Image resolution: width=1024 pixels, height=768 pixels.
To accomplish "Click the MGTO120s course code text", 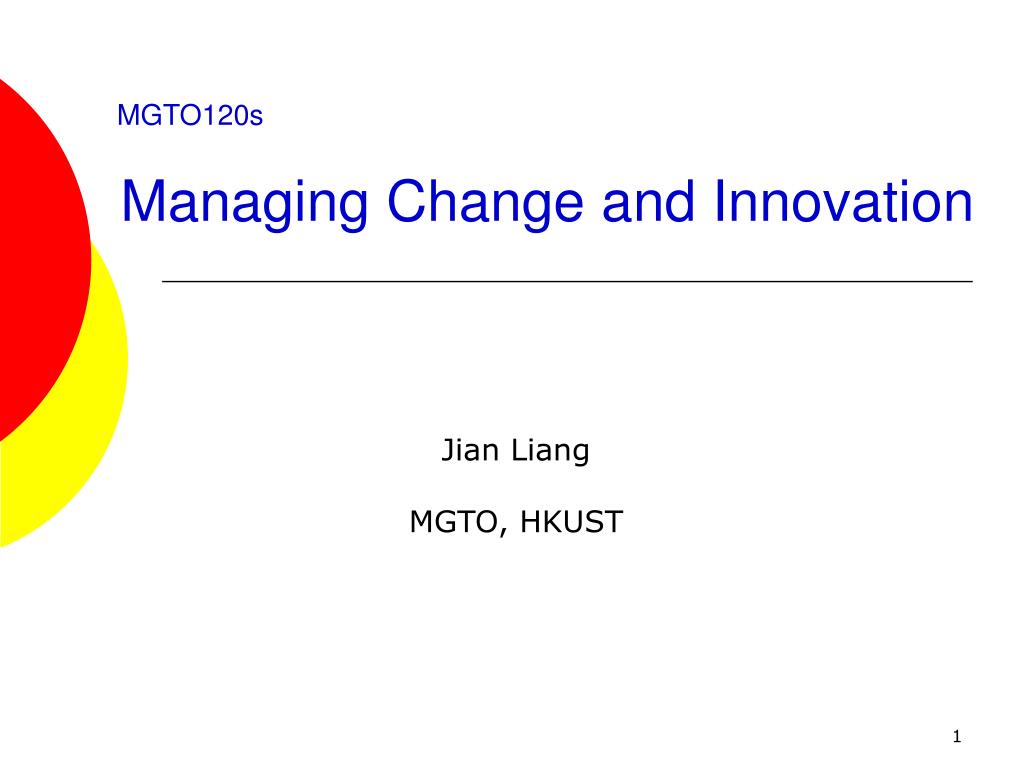I will point(190,116).
